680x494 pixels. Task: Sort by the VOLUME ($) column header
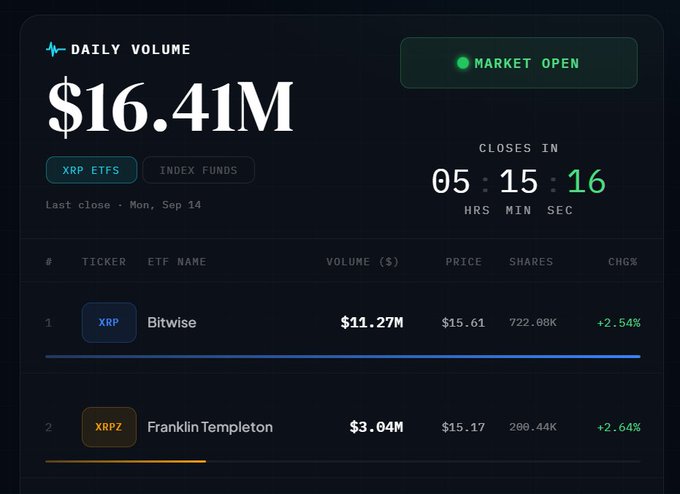click(363, 262)
